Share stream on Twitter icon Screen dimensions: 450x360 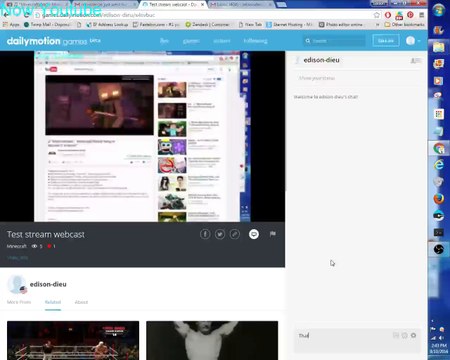(x=220, y=234)
